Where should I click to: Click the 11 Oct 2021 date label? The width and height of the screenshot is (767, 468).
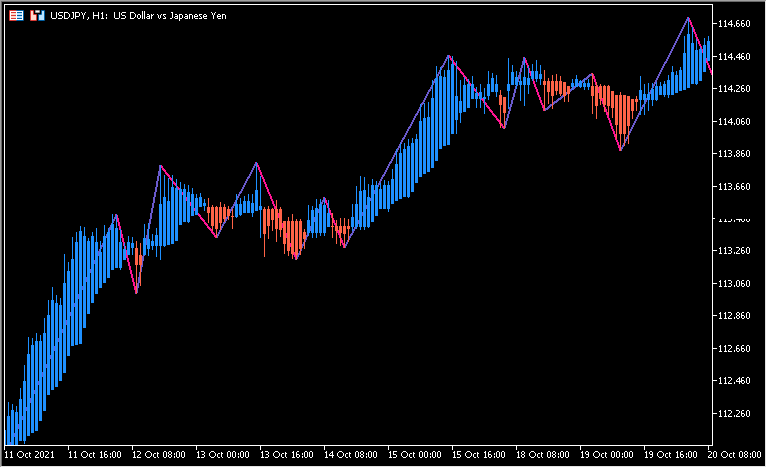tap(32, 455)
